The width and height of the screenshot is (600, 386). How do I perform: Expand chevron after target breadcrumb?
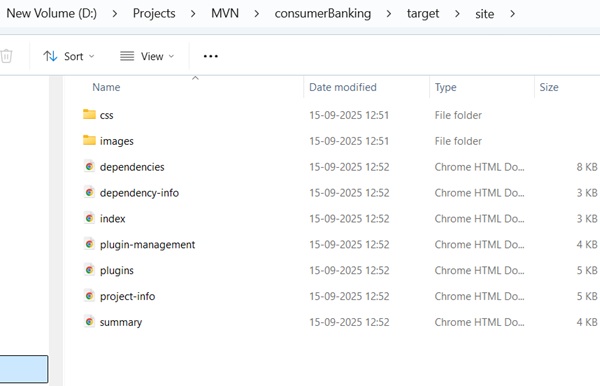(x=457, y=14)
